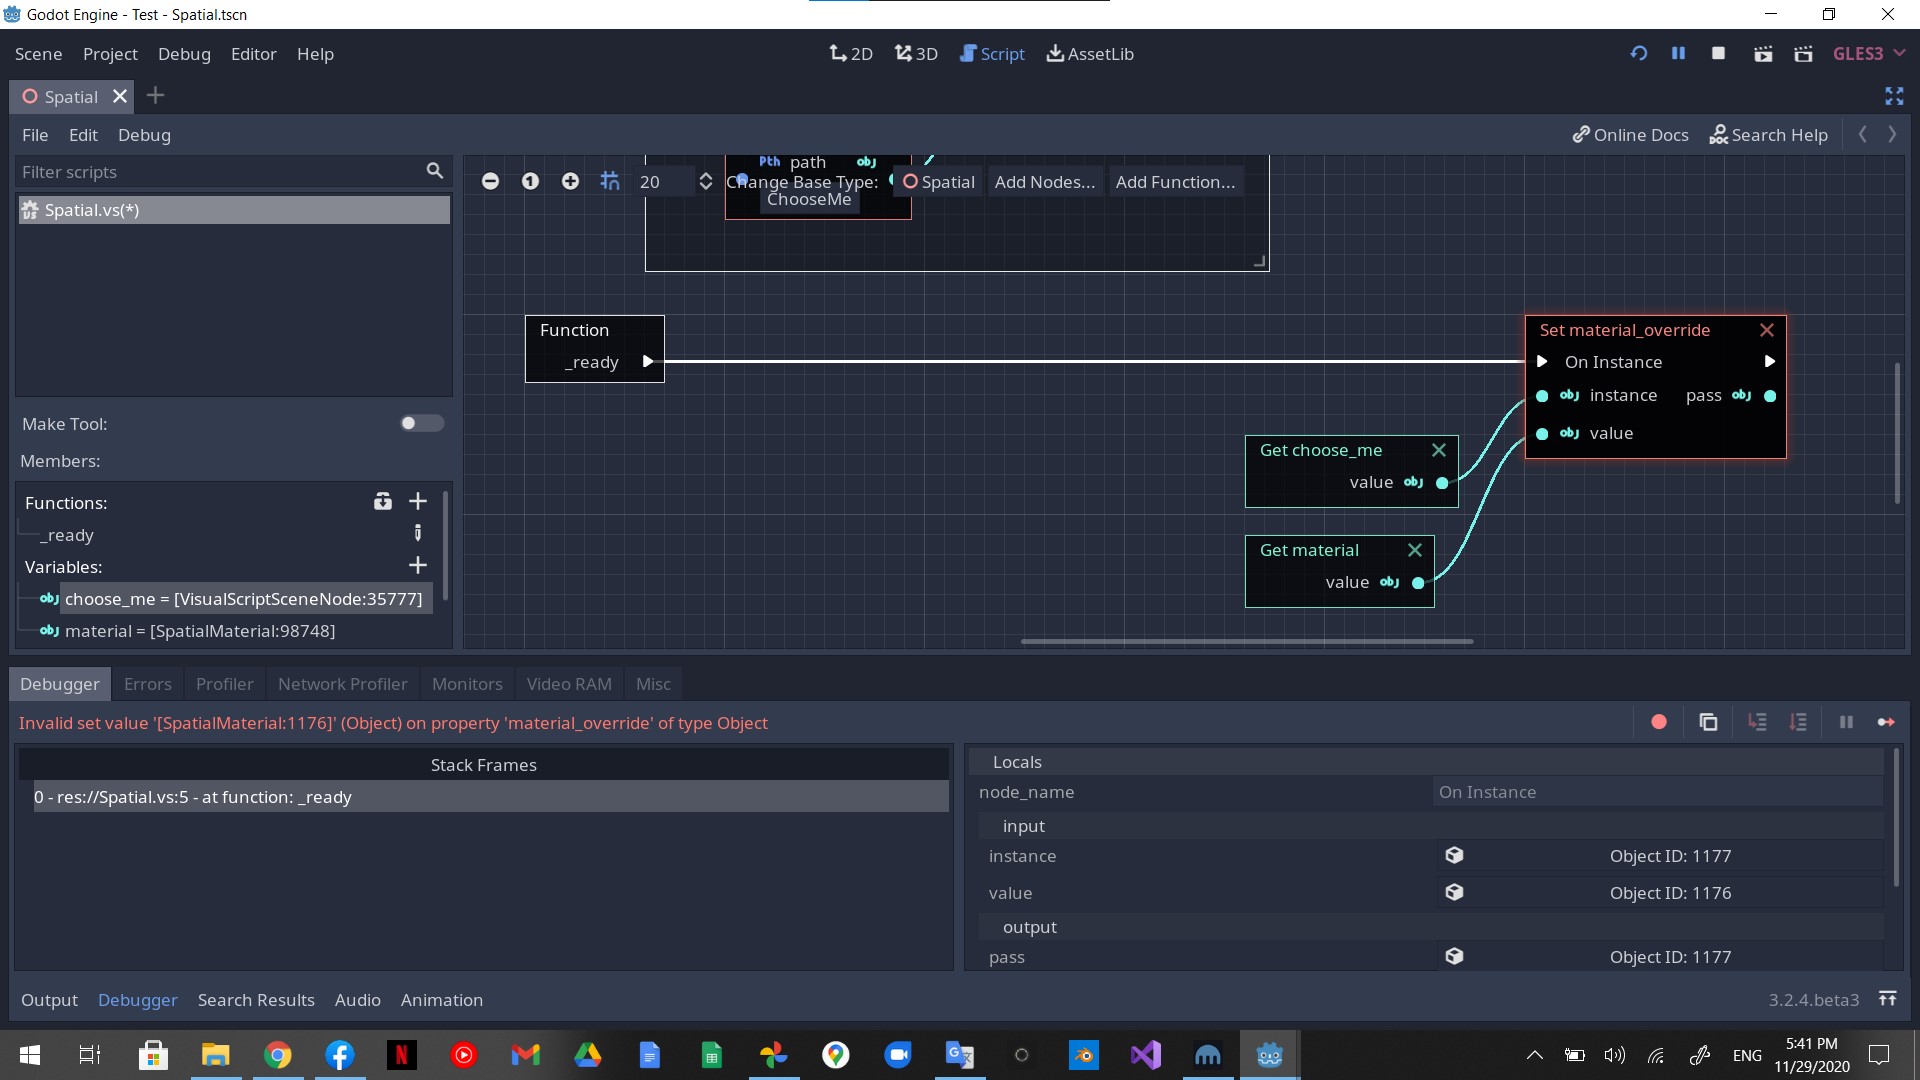The height and width of the screenshot is (1080, 1920).
Task: Add a new function
Action: click(418, 501)
